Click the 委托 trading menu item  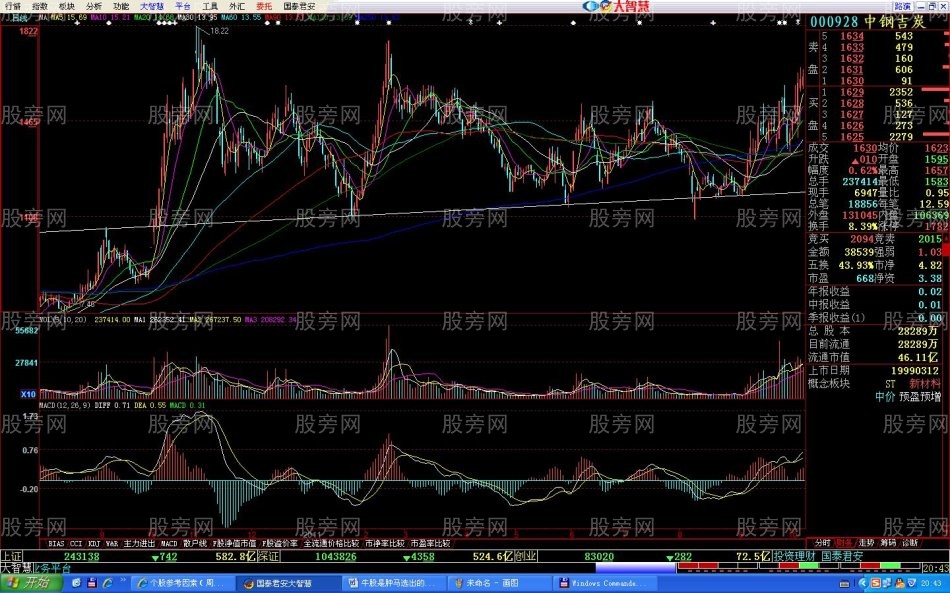coord(263,6)
